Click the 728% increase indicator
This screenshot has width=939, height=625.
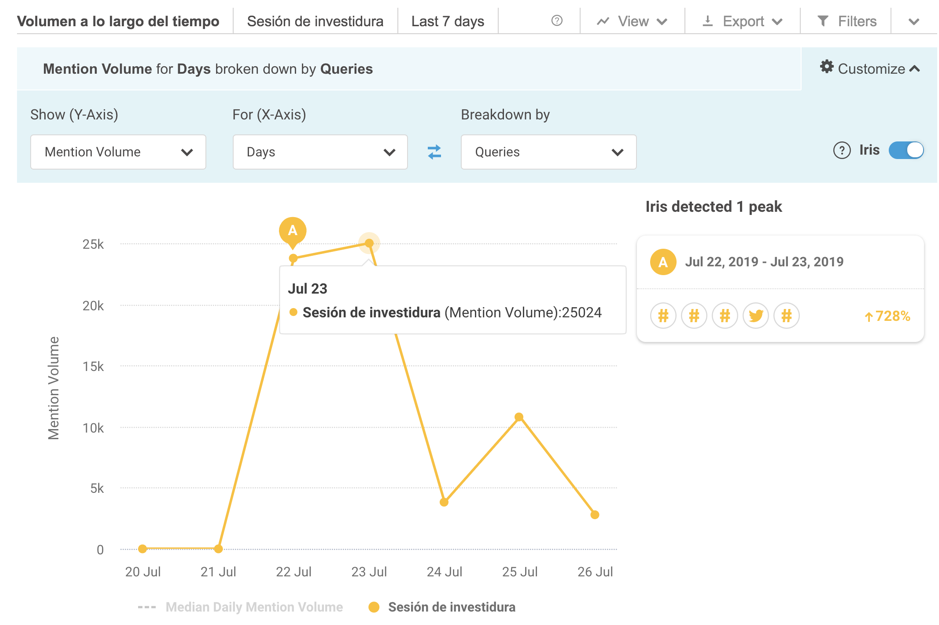(x=887, y=316)
